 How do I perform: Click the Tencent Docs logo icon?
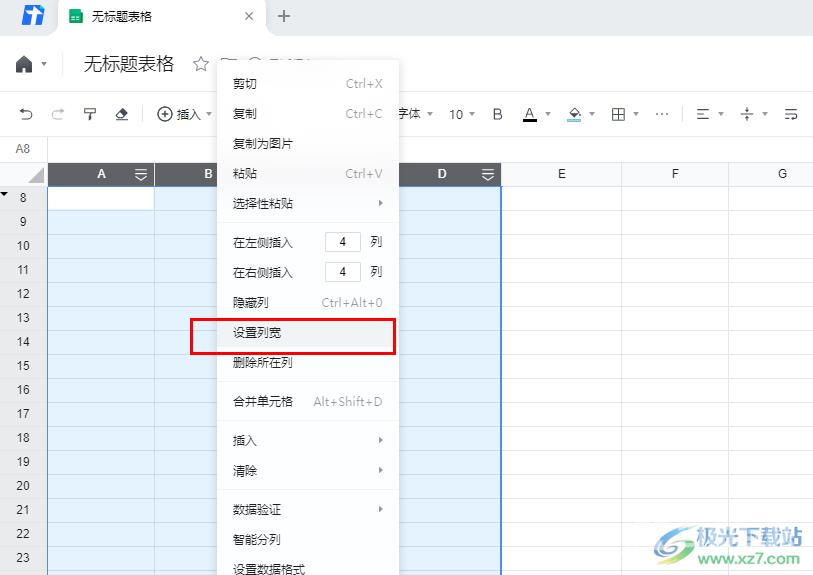point(33,16)
